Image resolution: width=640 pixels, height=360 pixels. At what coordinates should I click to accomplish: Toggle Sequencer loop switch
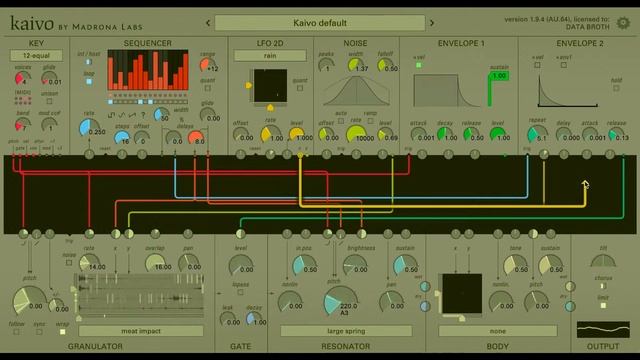pyautogui.click(x=89, y=81)
